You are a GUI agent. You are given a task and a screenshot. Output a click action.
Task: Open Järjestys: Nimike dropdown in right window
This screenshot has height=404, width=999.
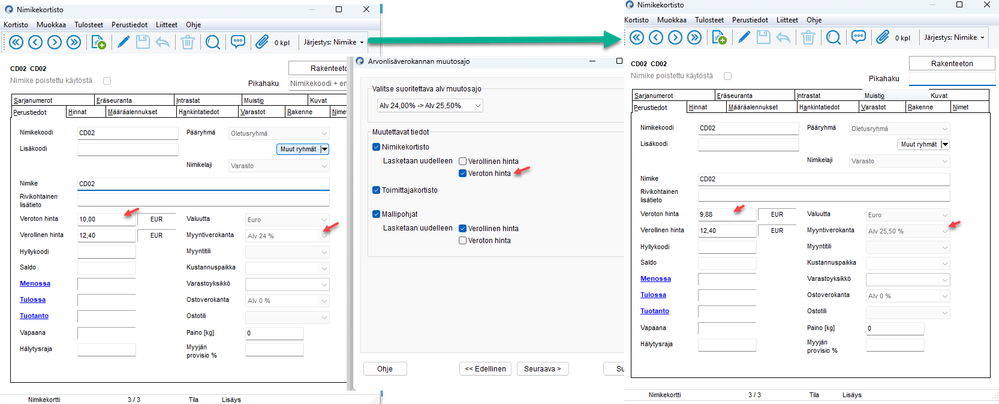[x=952, y=38]
